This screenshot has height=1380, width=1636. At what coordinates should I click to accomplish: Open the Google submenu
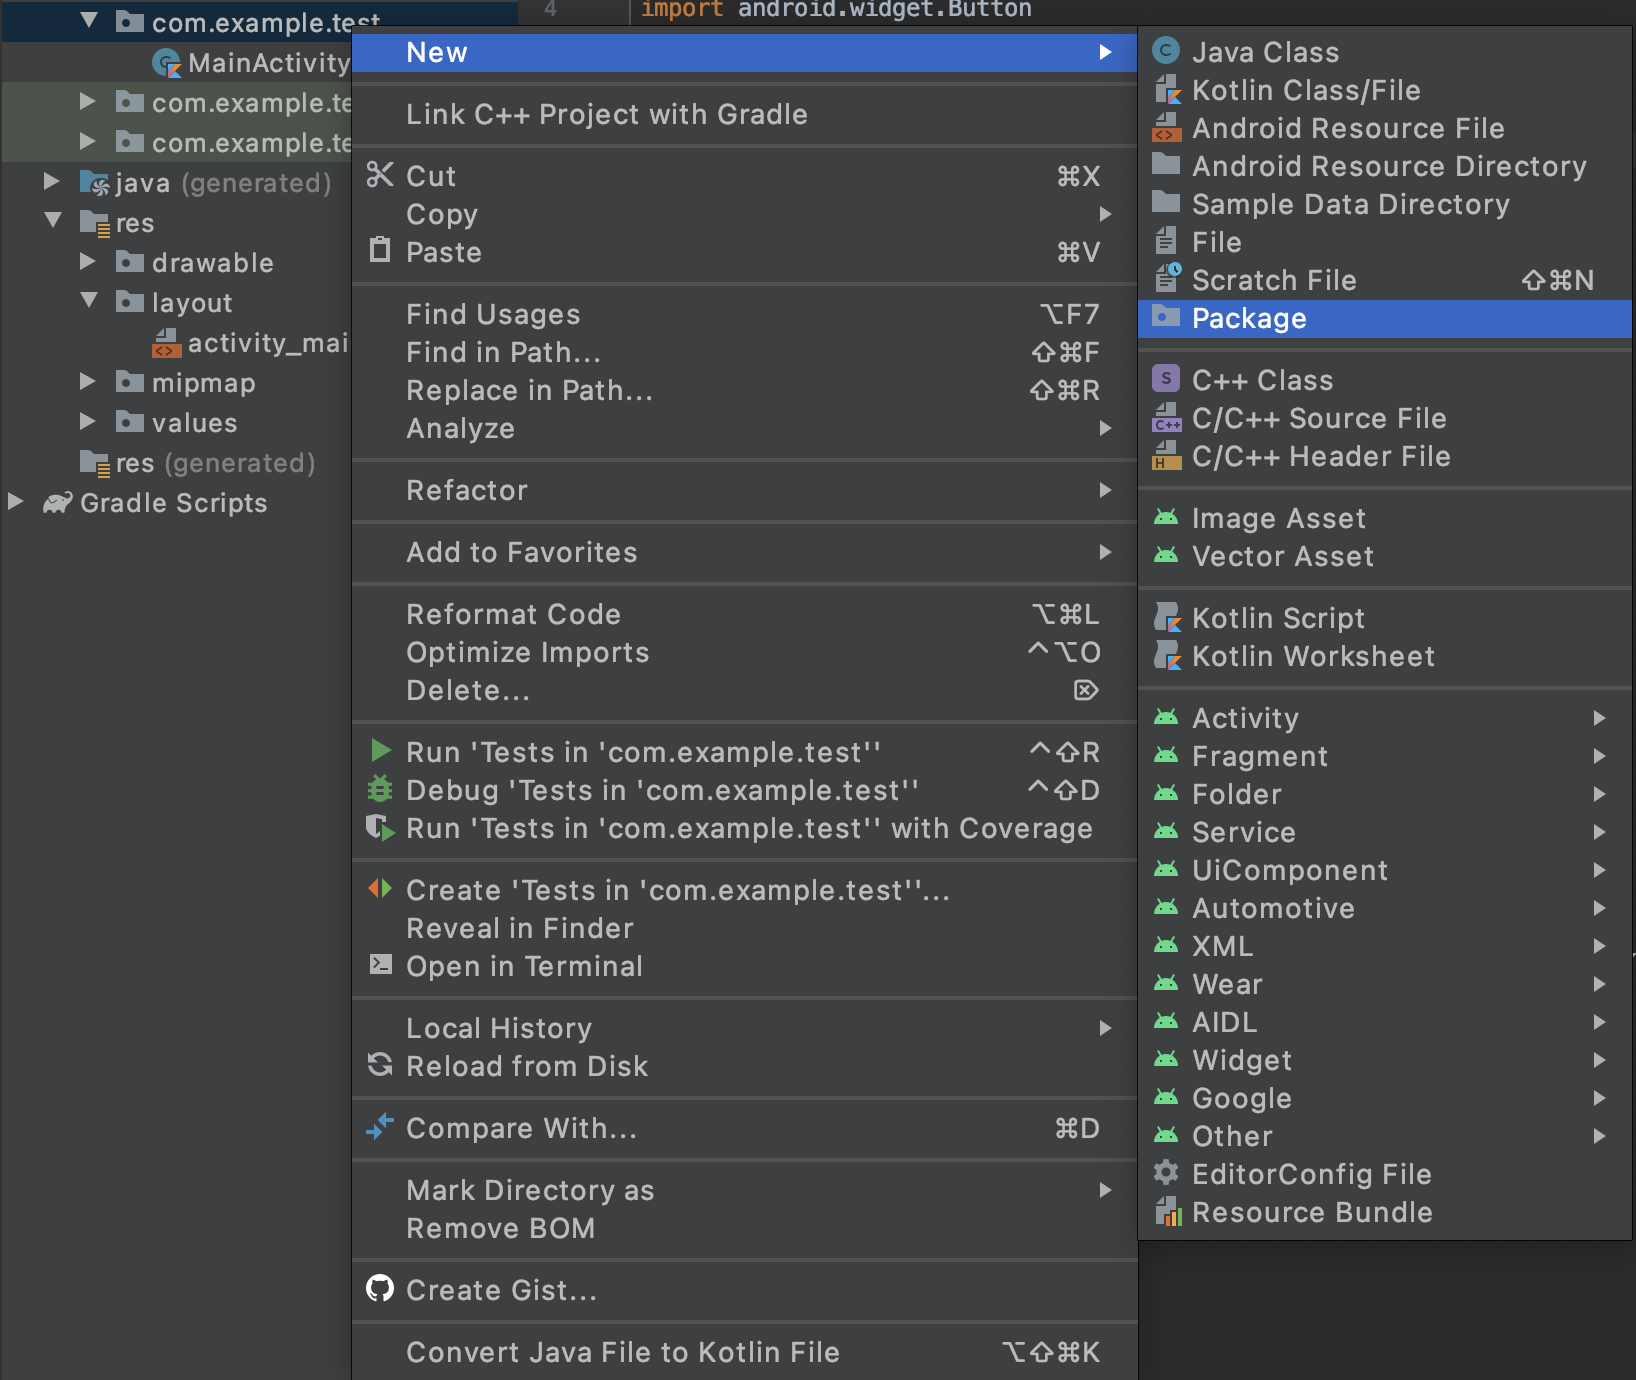(x=1384, y=1098)
